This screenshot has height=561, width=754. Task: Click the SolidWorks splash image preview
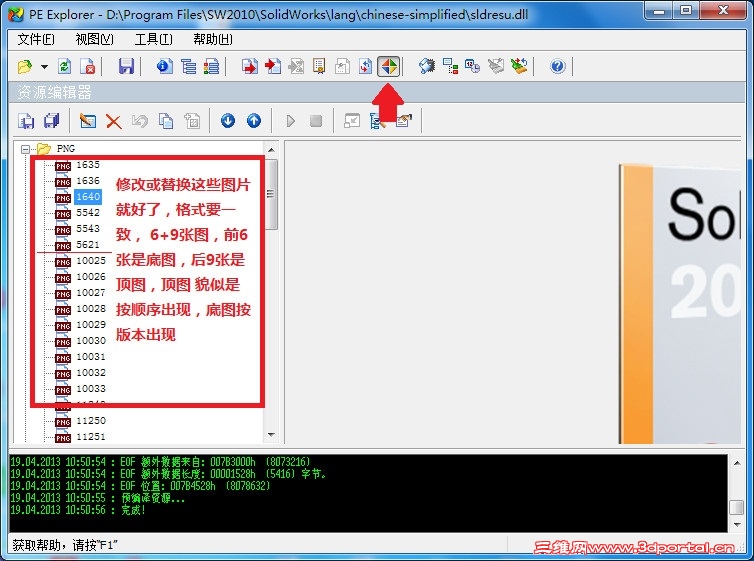[x=679, y=304]
